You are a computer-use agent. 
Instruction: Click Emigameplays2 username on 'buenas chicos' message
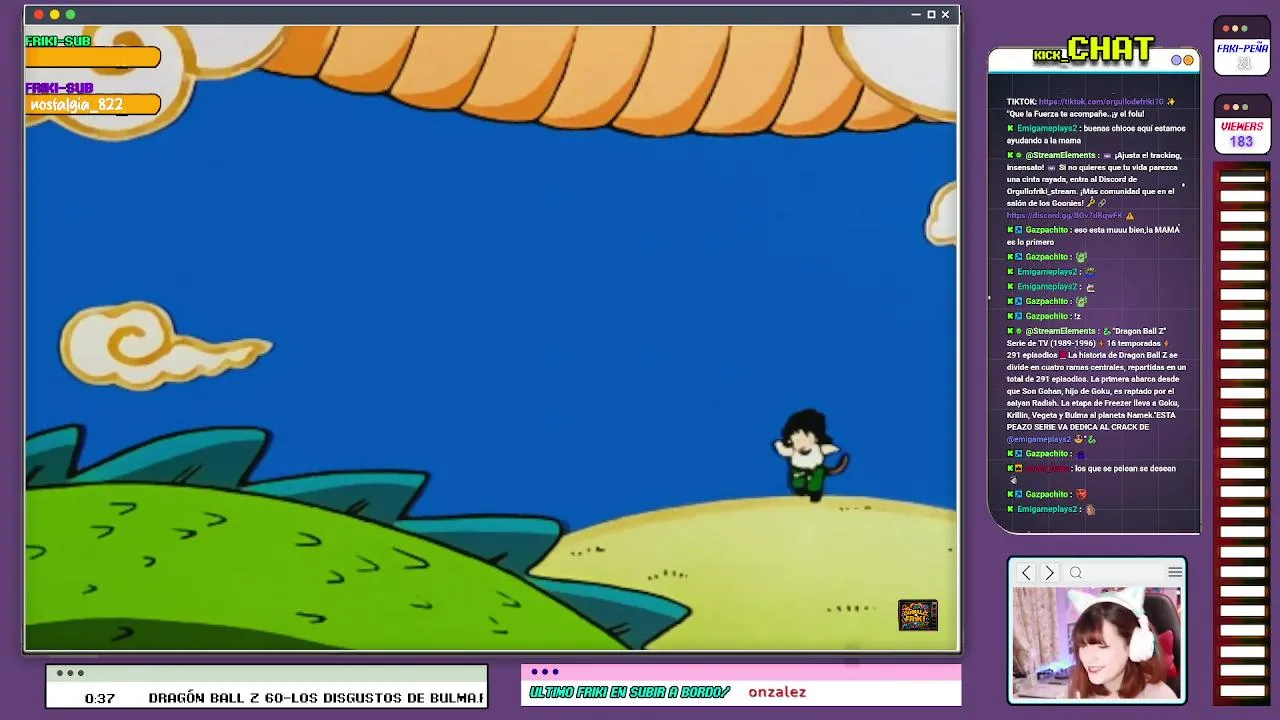[1047, 129]
